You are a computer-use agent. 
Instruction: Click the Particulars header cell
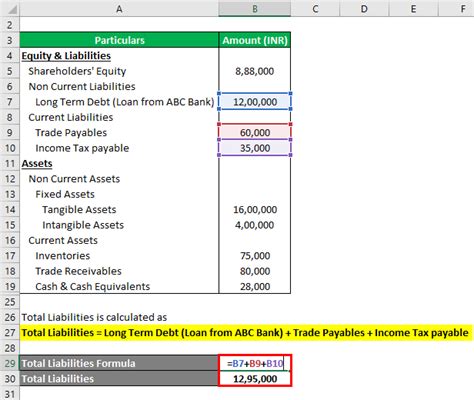[119, 40]
